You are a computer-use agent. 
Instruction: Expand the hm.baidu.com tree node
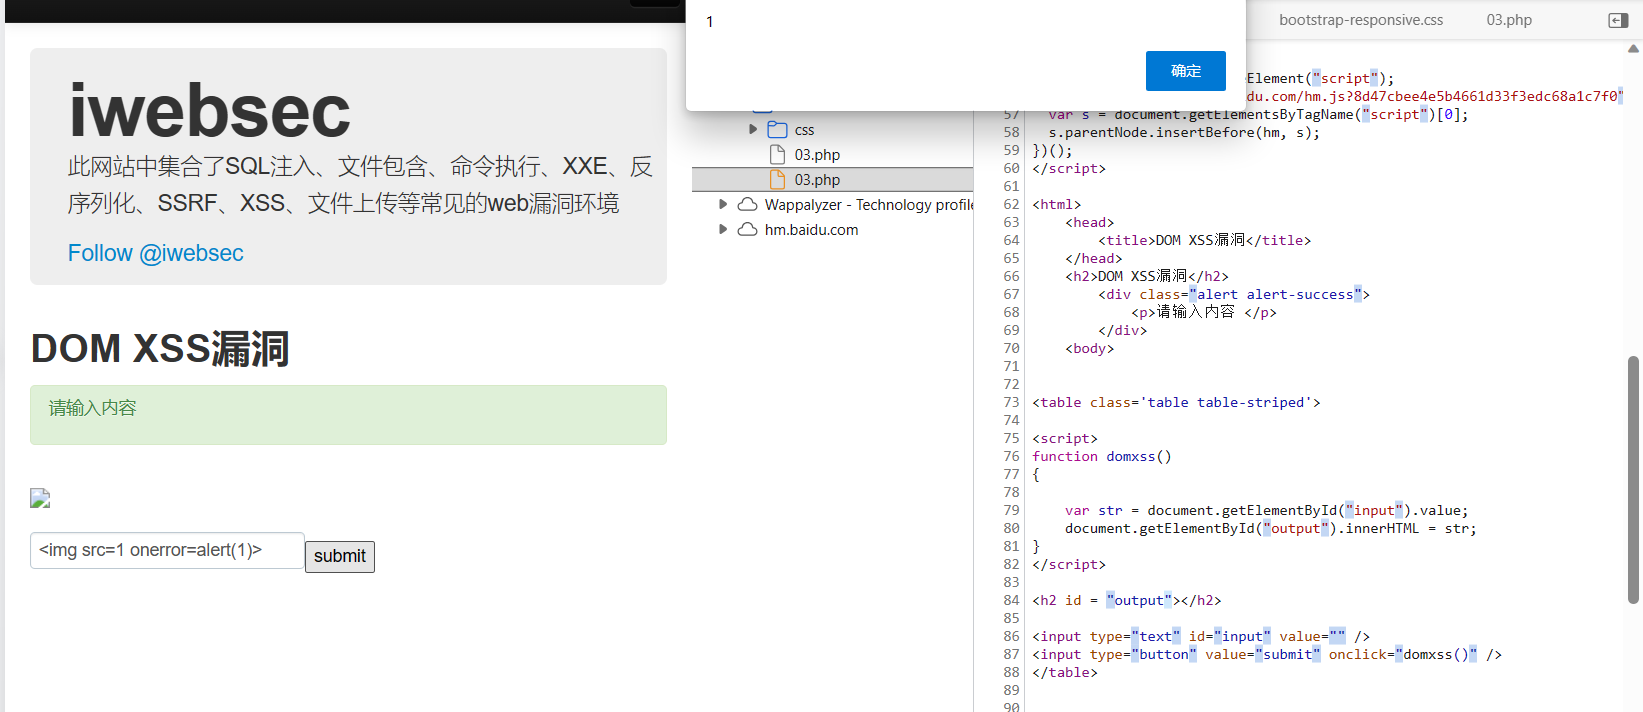723,229
